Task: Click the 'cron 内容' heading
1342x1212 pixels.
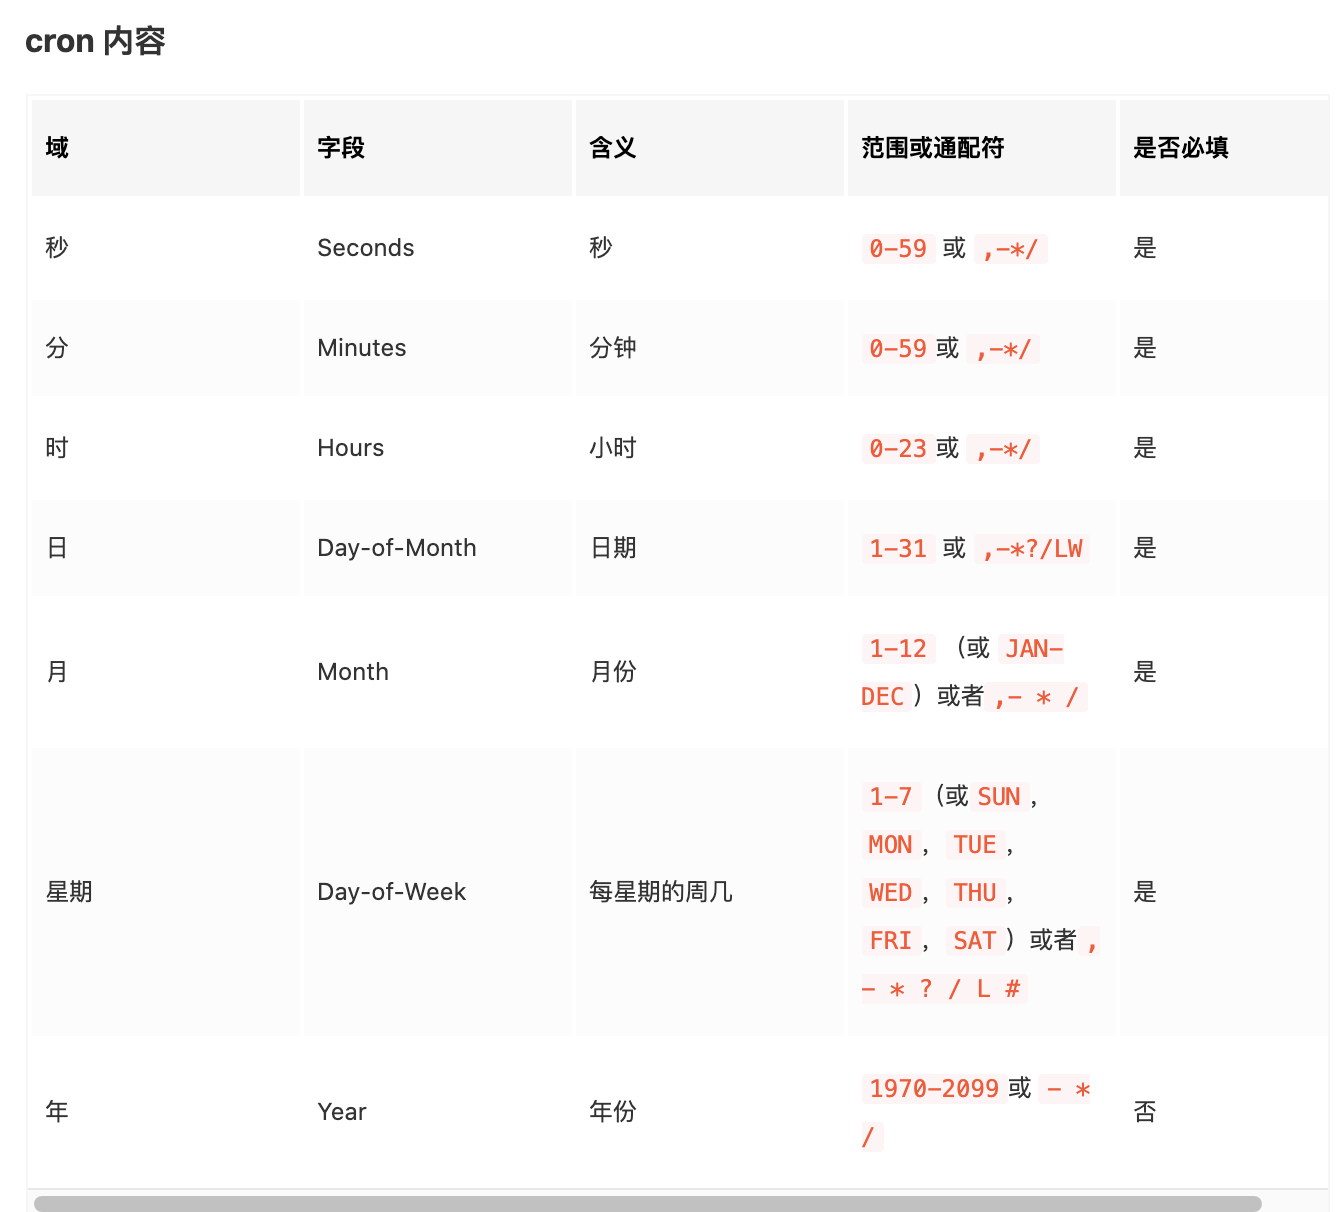Action: (95, 41)
